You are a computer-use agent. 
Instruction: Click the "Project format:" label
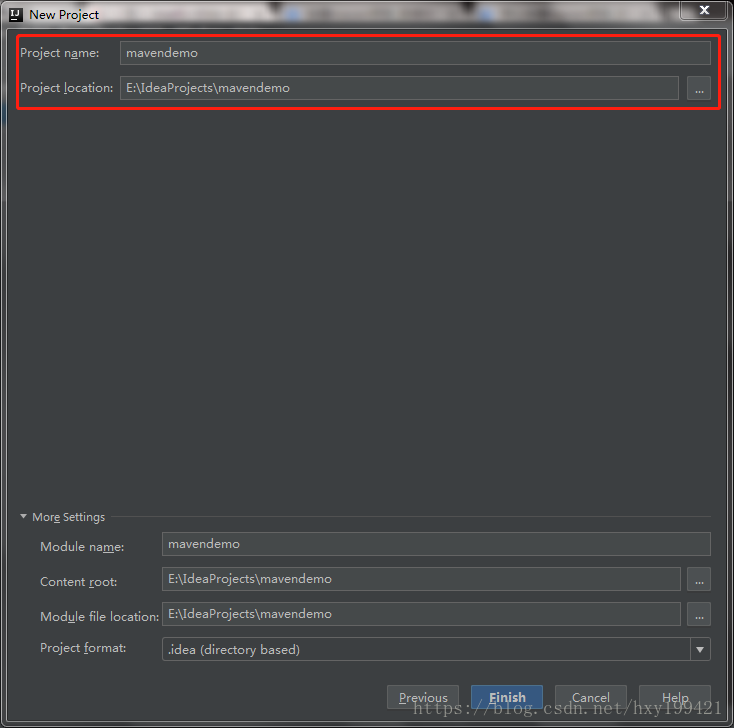click(83, 648)
